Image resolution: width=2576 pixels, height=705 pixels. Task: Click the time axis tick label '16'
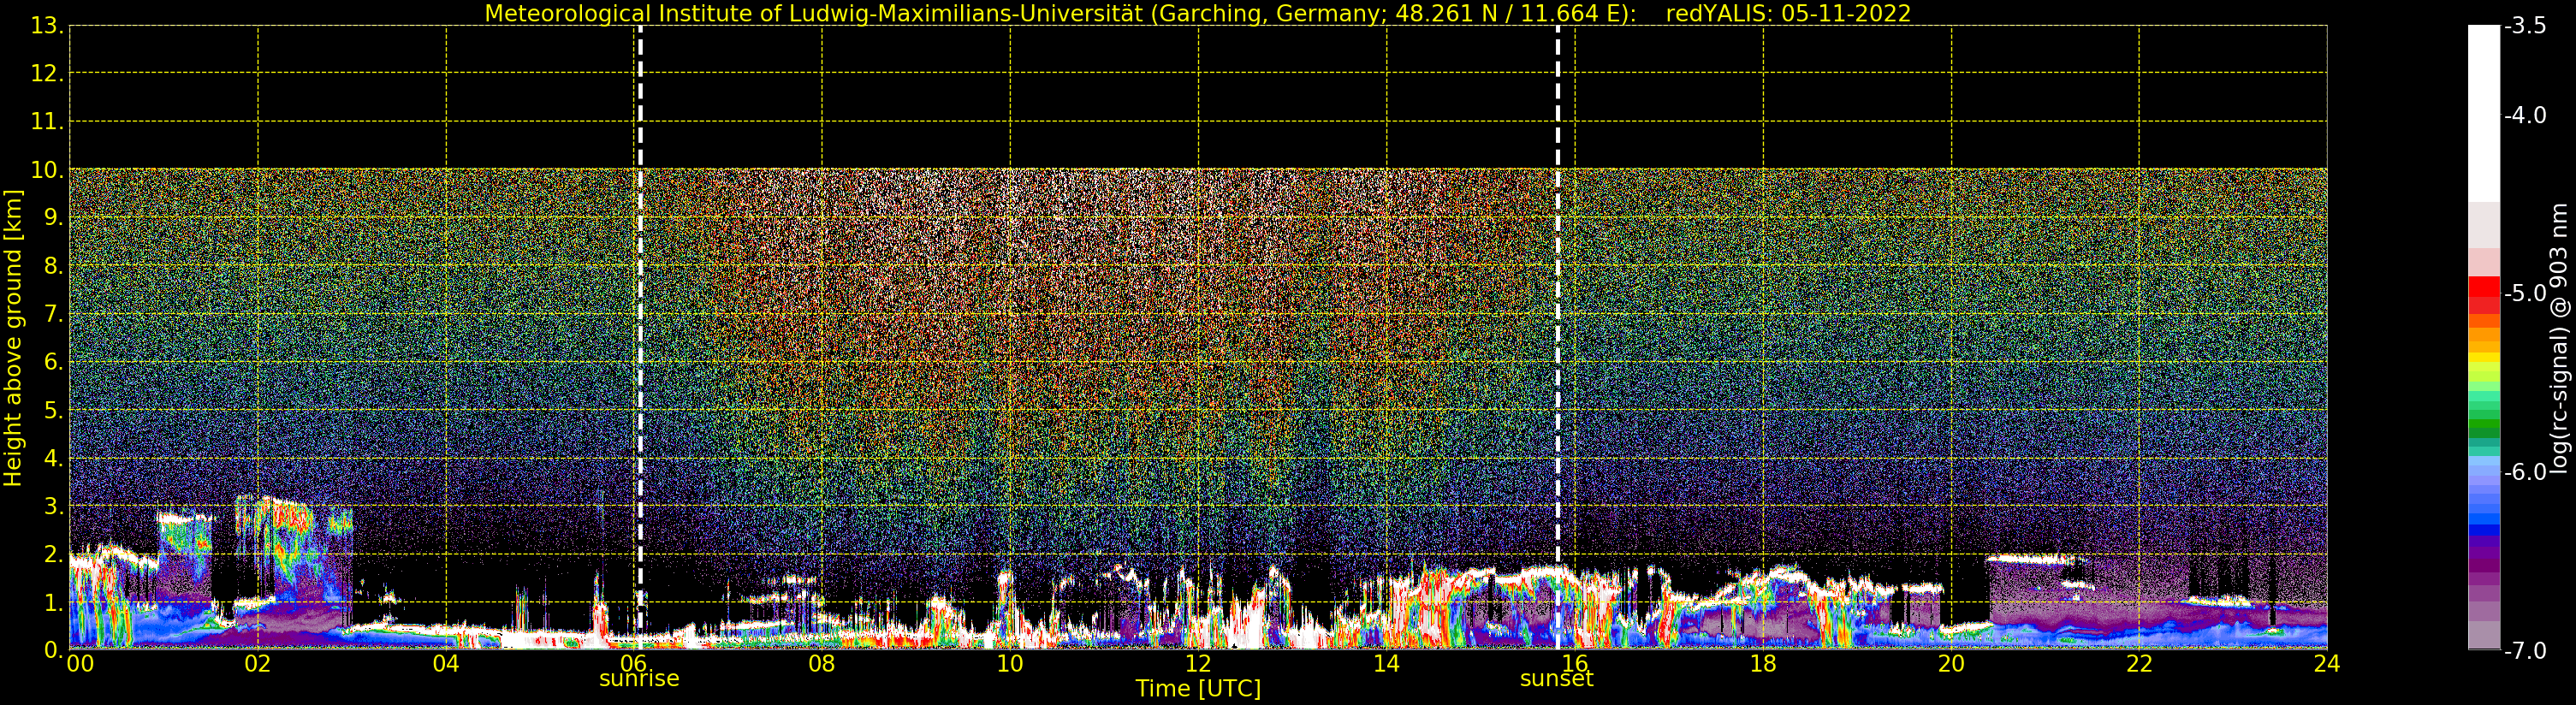tap(1575, 664)
